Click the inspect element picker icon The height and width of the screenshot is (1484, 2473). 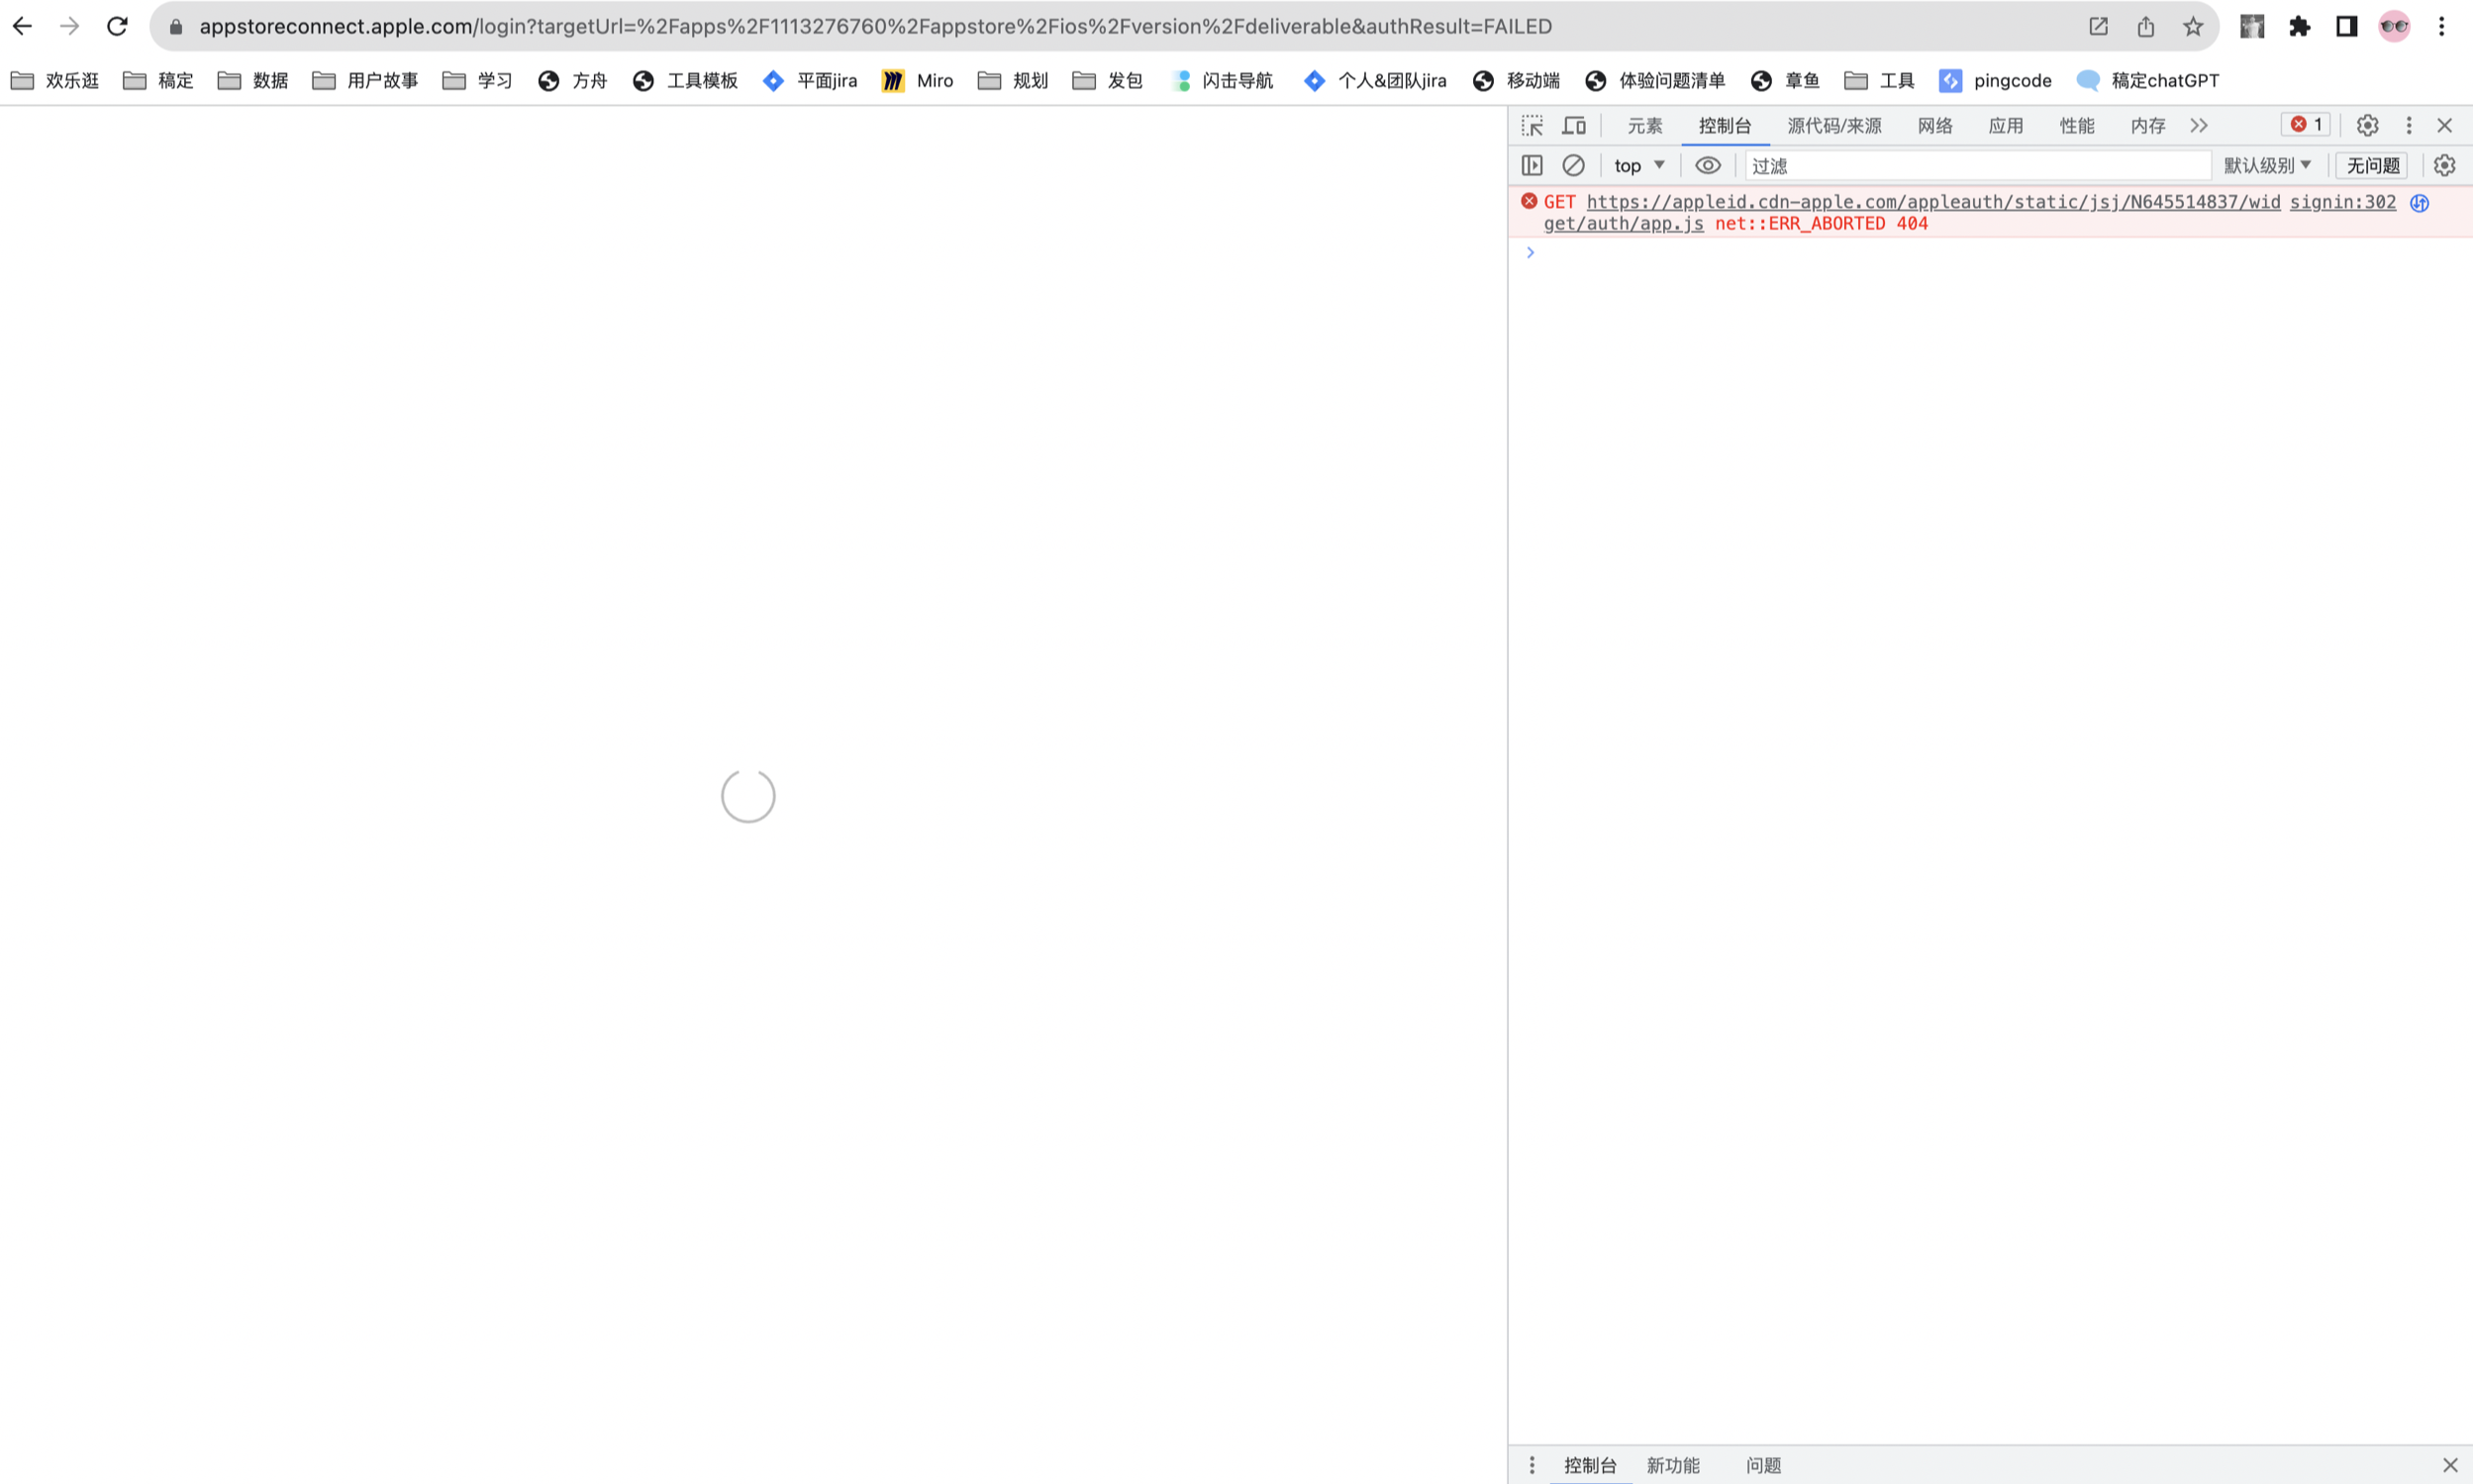[x=1532, y=125]
